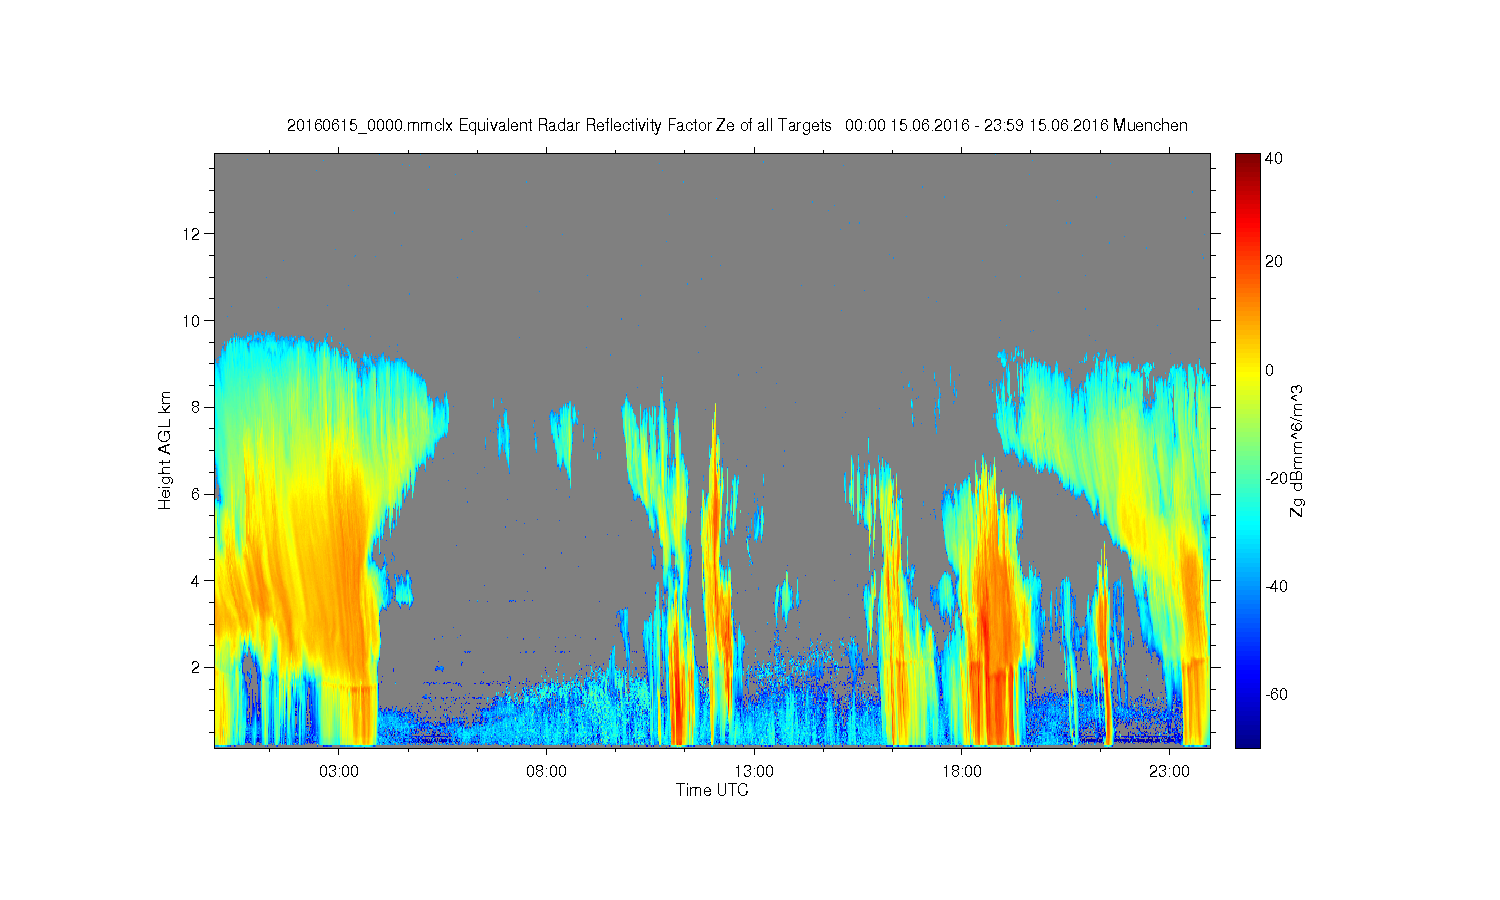Click the dark blue bottom of the colorbar
The width and height of the screenshot is (1500, 900).
pos(1247,740)
